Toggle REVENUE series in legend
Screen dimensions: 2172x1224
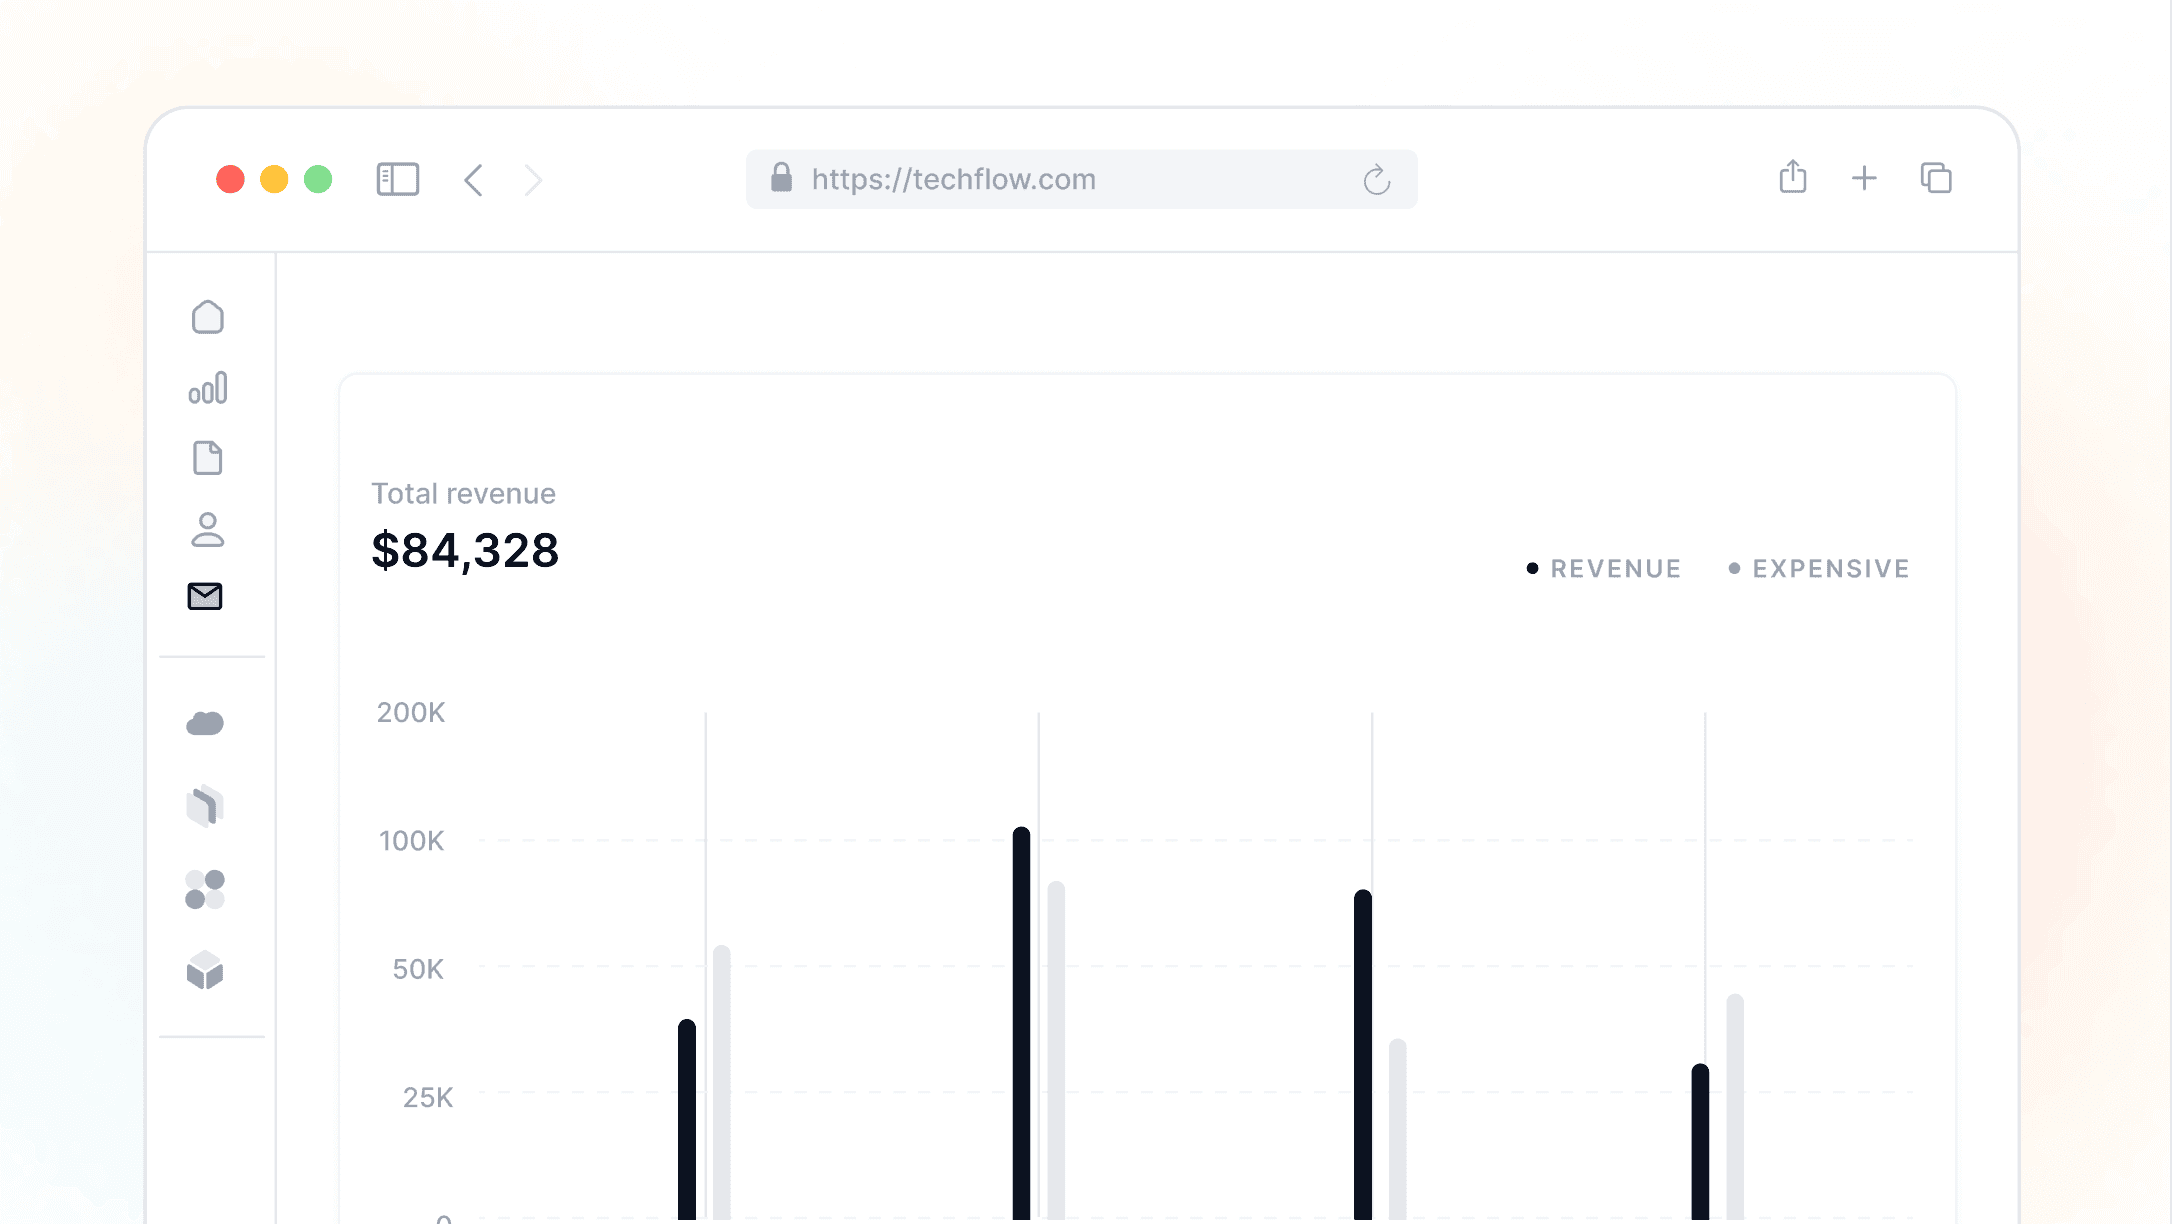(x=1604, y=569)
